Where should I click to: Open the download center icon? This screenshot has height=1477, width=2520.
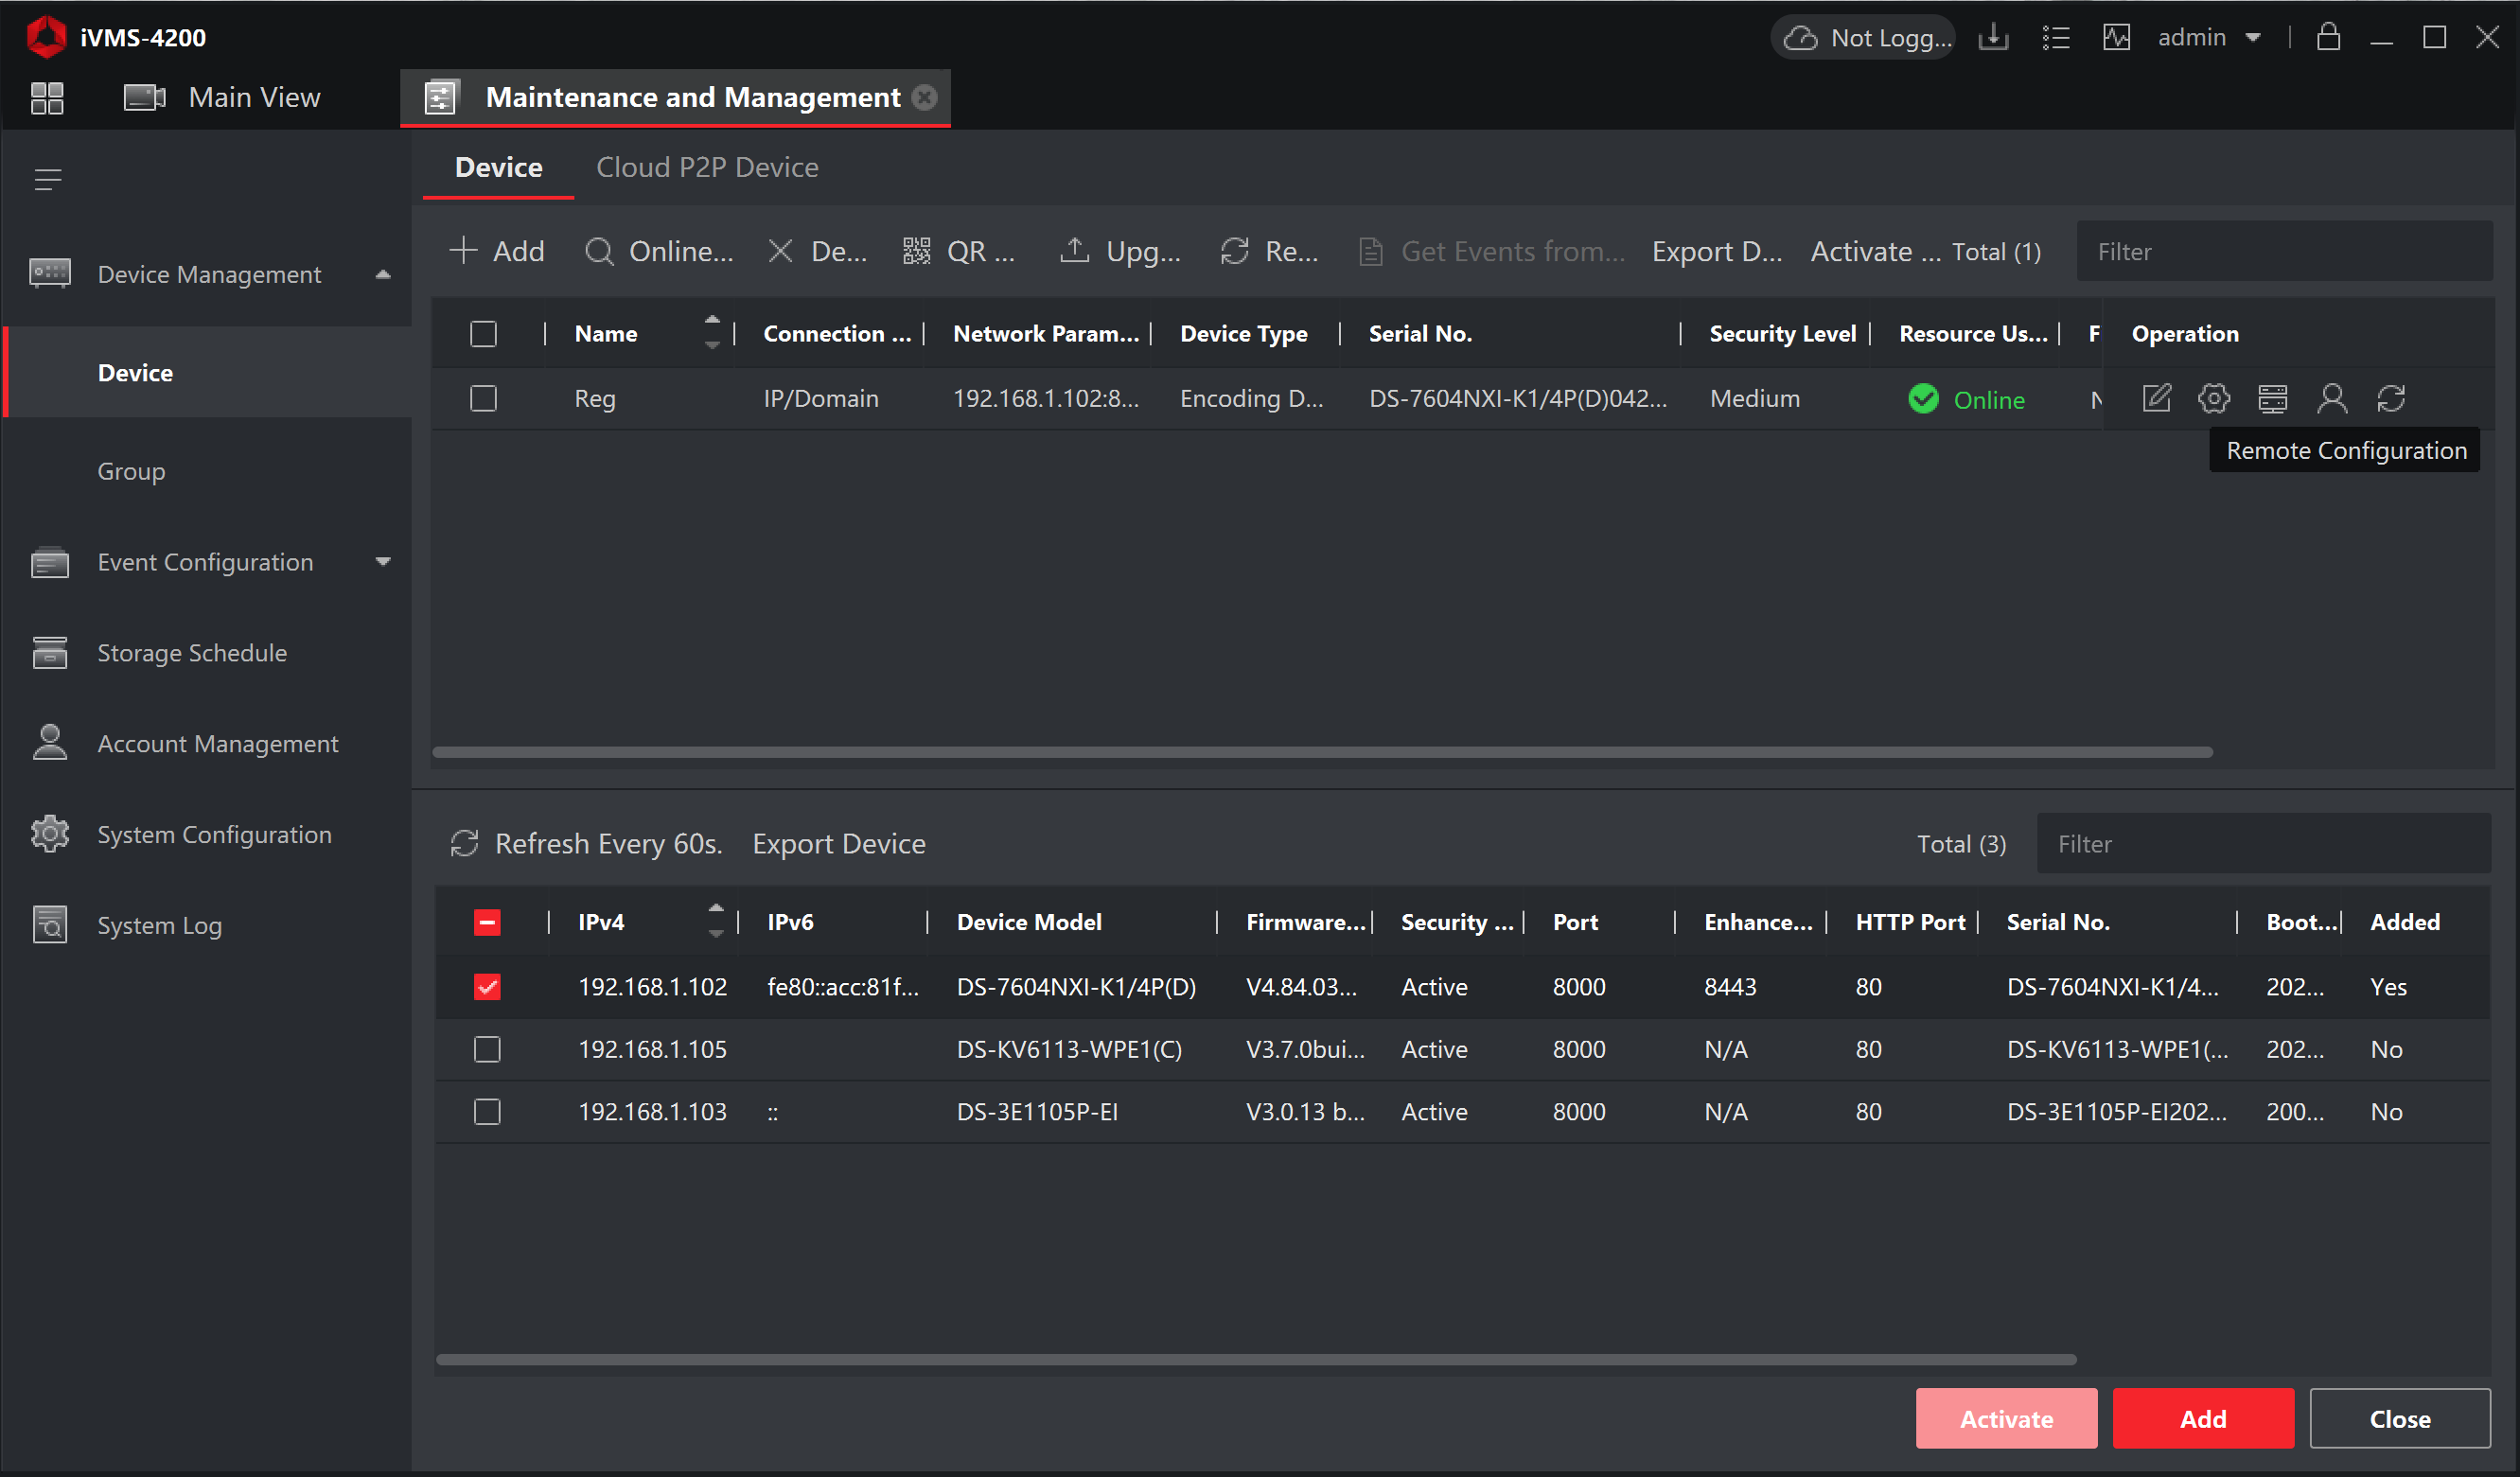point(1993,38)
